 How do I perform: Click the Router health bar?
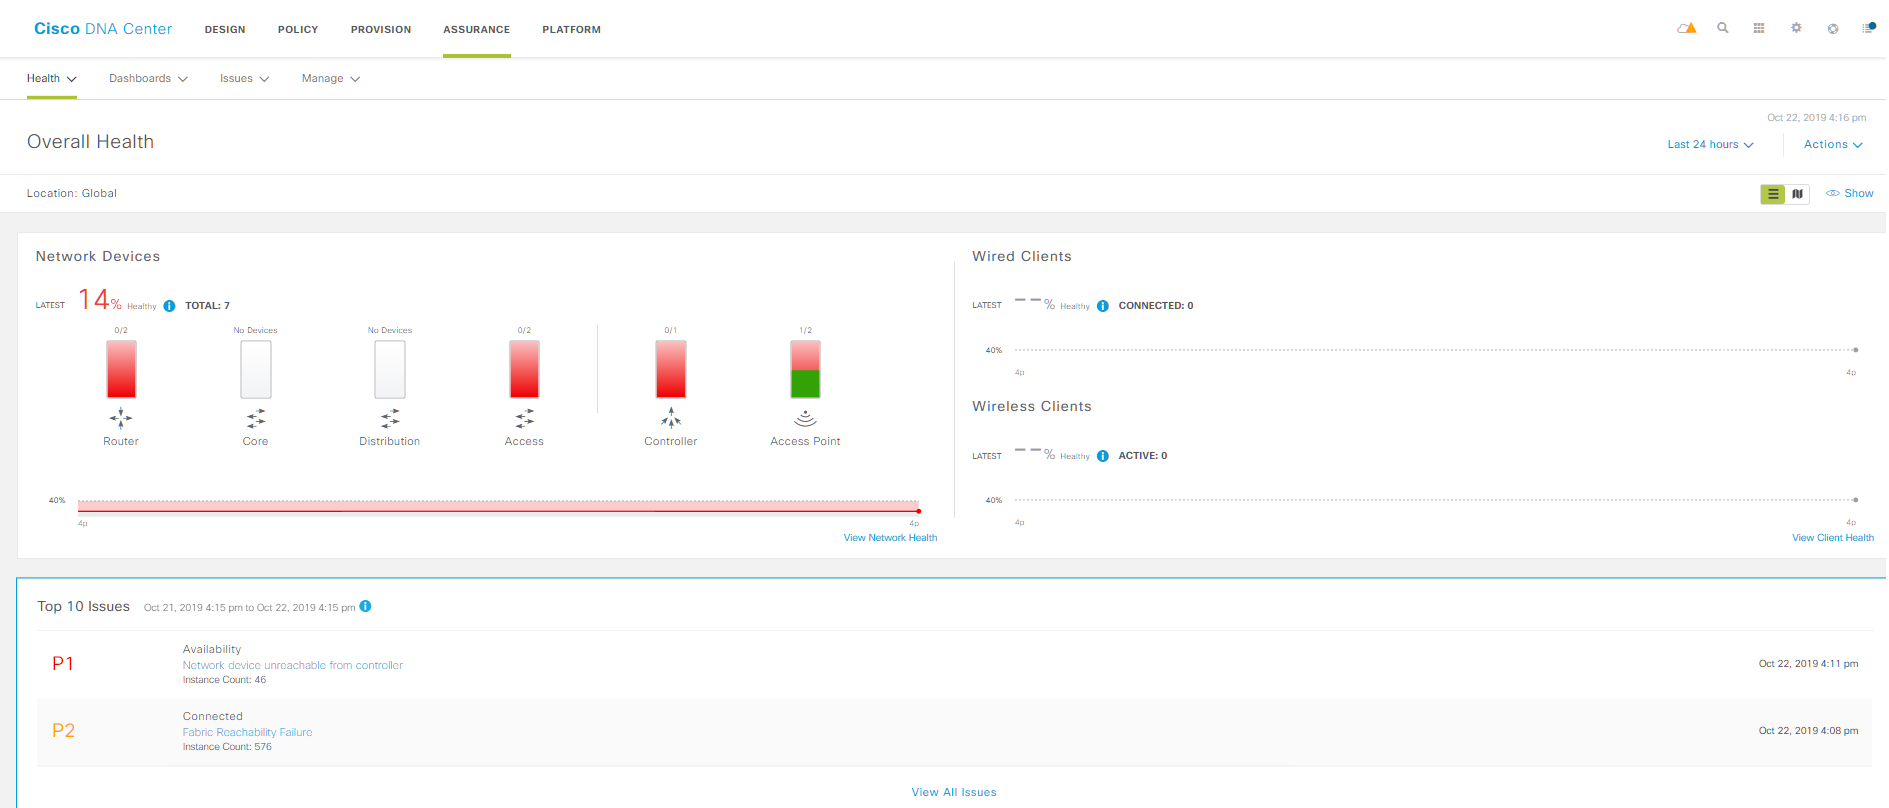(121, 369)
